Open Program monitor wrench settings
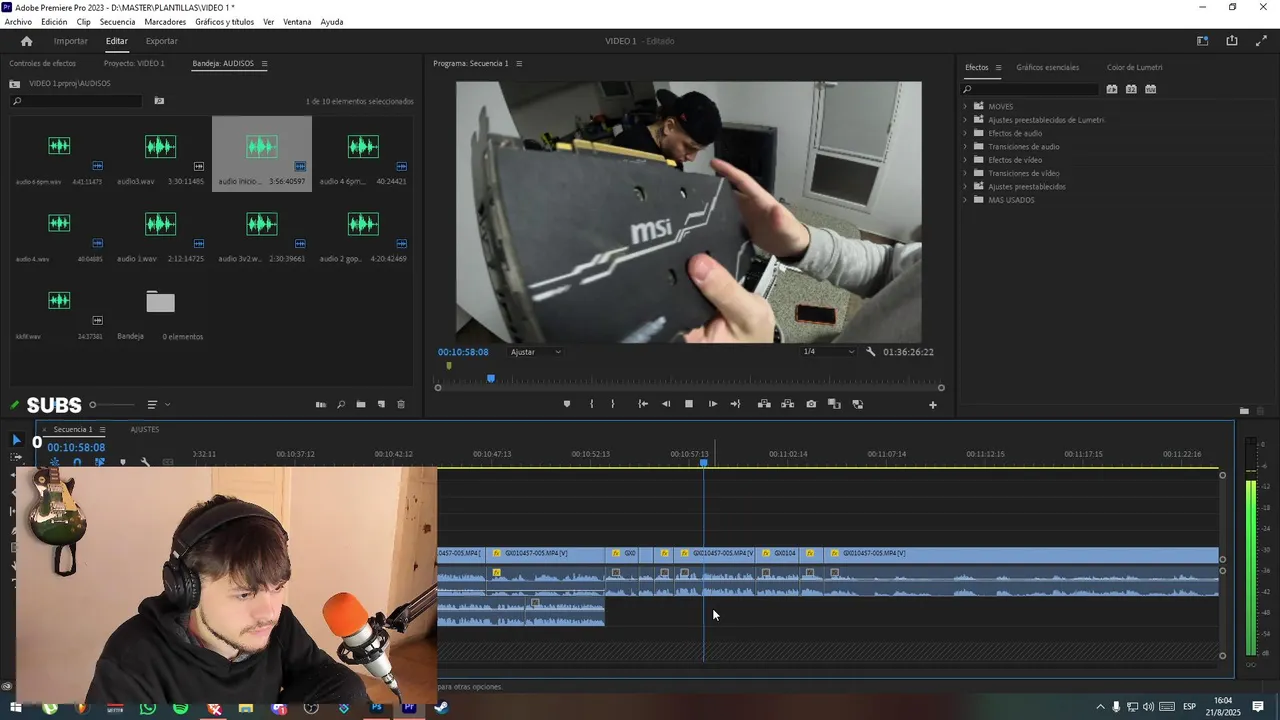This screenshot has height=720, width=1280. [870, 352]
